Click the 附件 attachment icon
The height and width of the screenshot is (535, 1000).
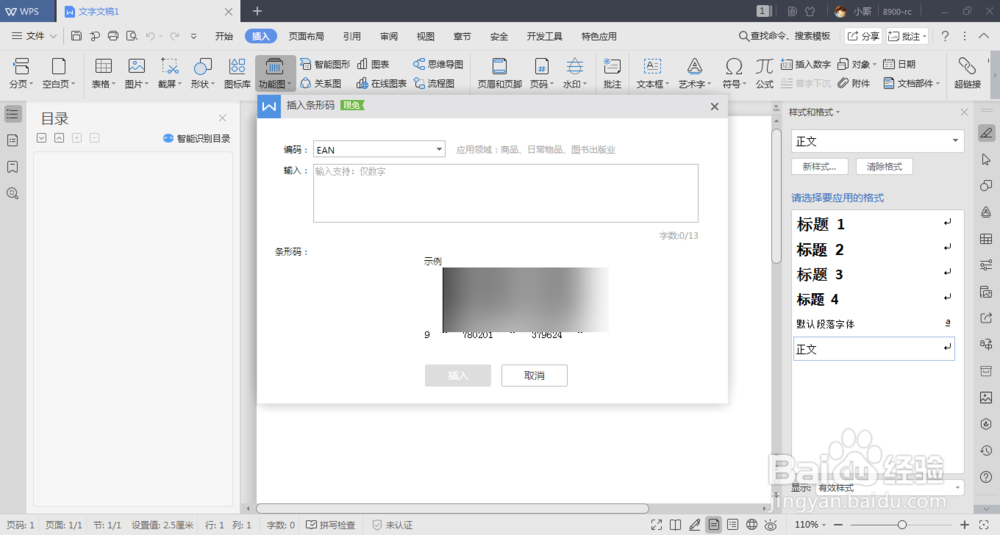pyautogui.click(x=844, y=84)
